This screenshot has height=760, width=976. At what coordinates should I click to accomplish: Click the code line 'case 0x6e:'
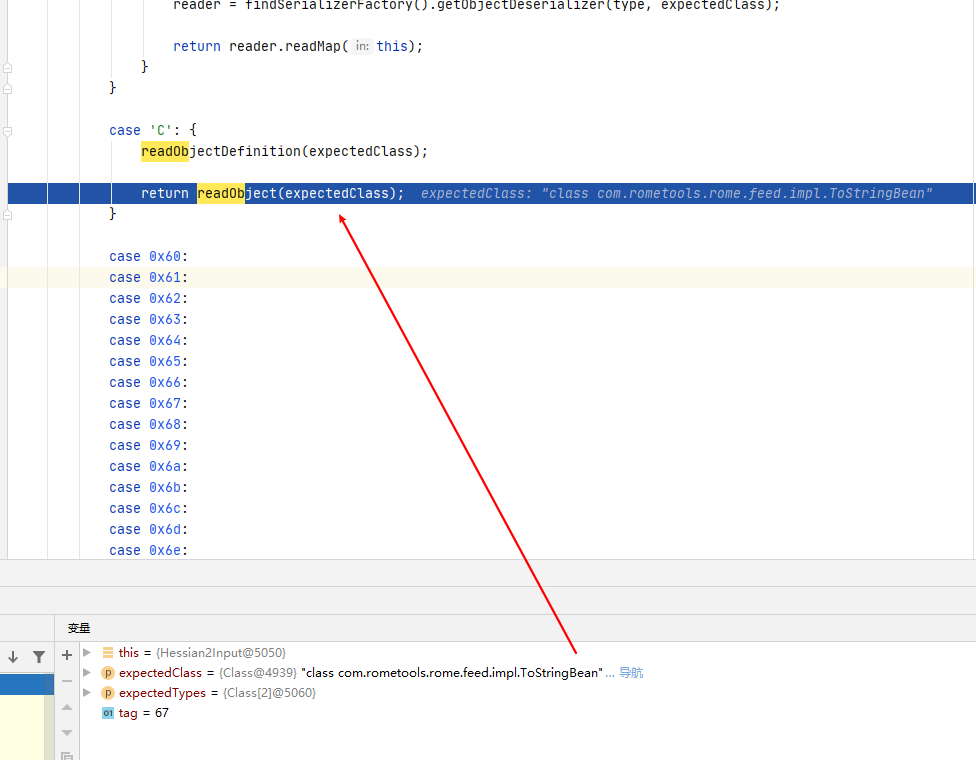[x=148, y=551]
